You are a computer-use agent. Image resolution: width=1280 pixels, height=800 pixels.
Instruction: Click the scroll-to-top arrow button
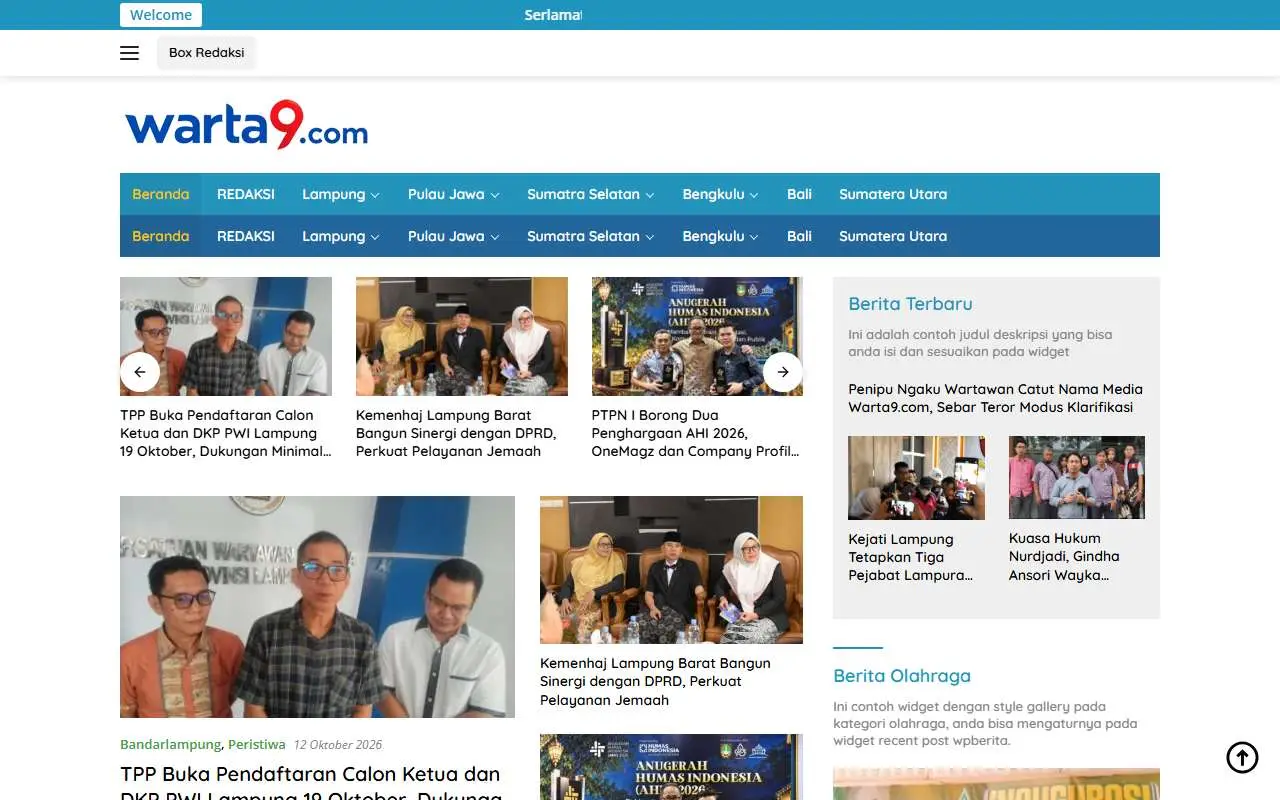(1242, 757)
